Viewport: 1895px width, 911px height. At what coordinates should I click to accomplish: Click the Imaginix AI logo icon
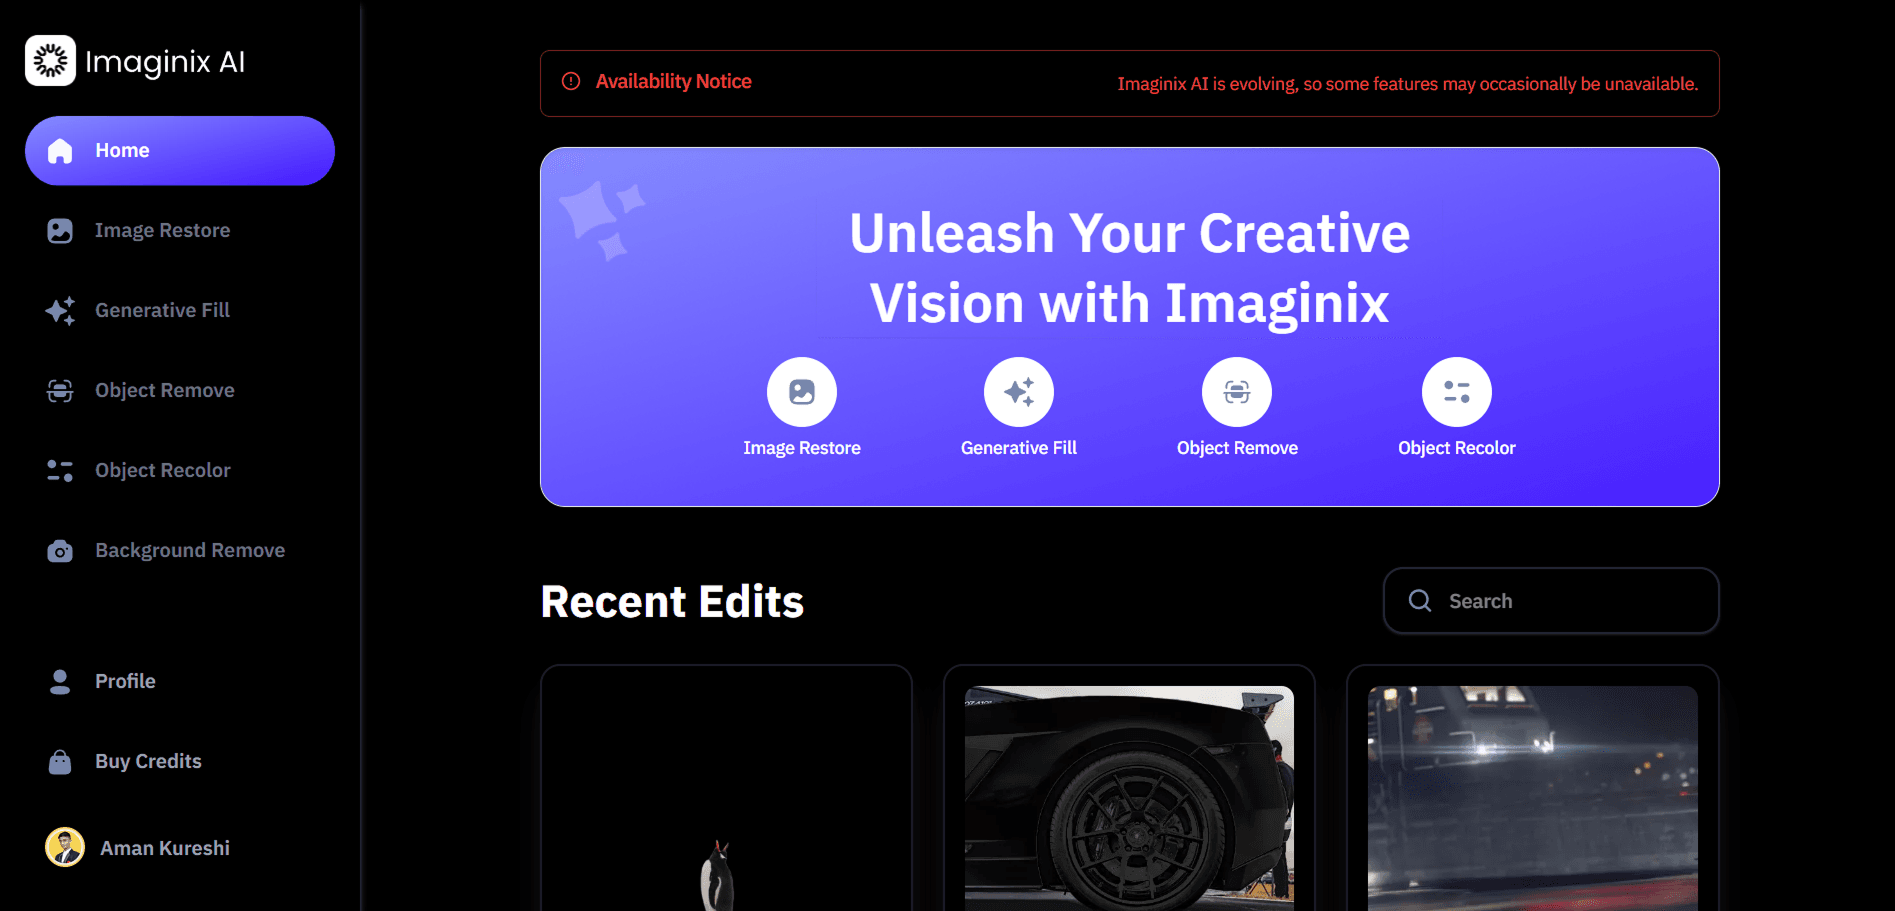click(x=50, y=61)
